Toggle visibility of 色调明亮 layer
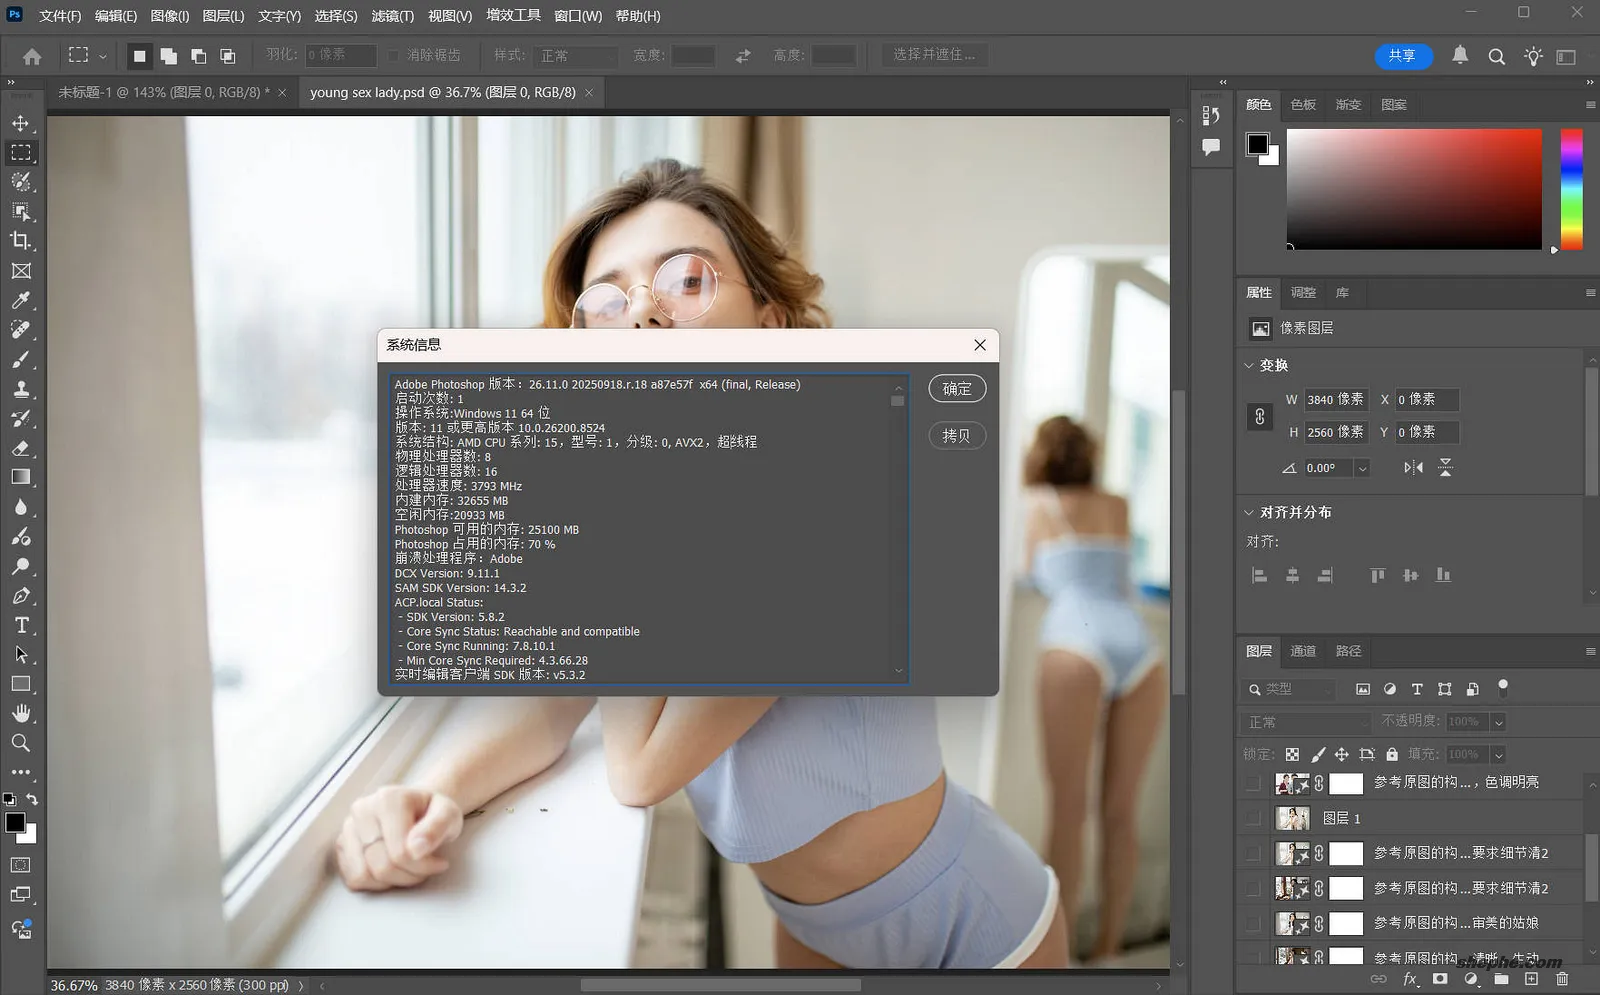This screenshot has width=1600, height=995. click(1253, 783)
